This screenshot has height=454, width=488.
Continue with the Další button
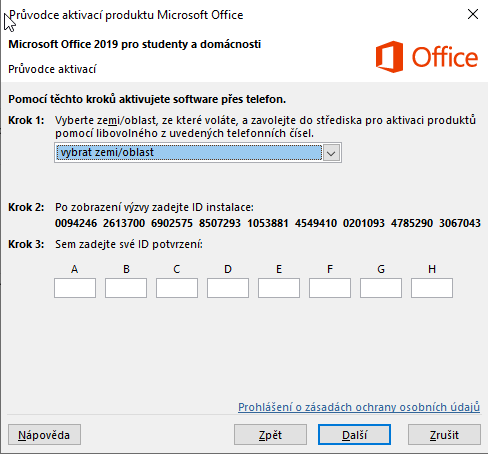(354, 435)
